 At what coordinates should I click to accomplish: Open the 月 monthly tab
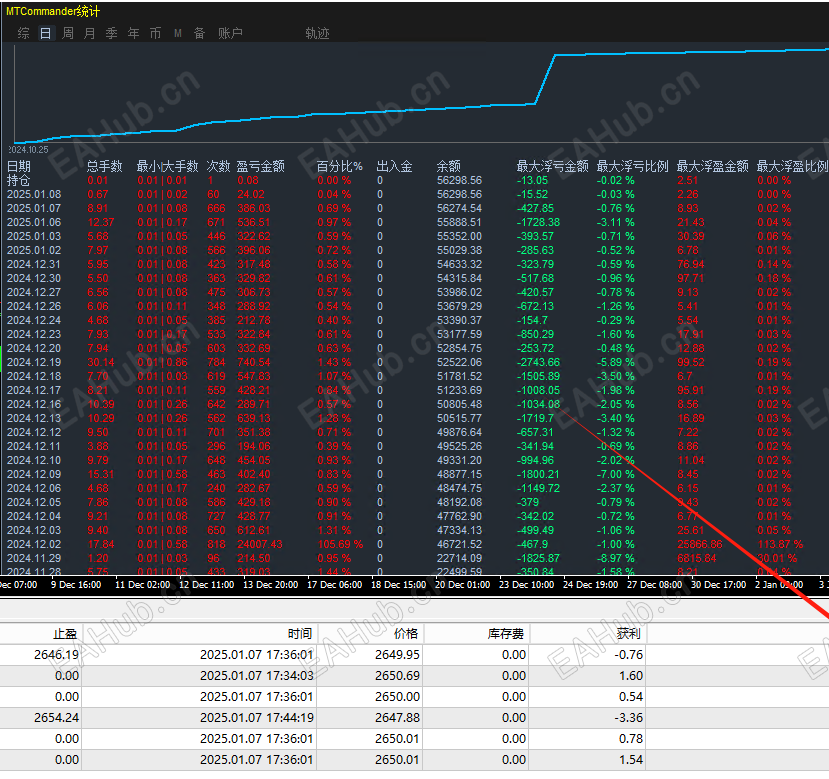(90, 33)
